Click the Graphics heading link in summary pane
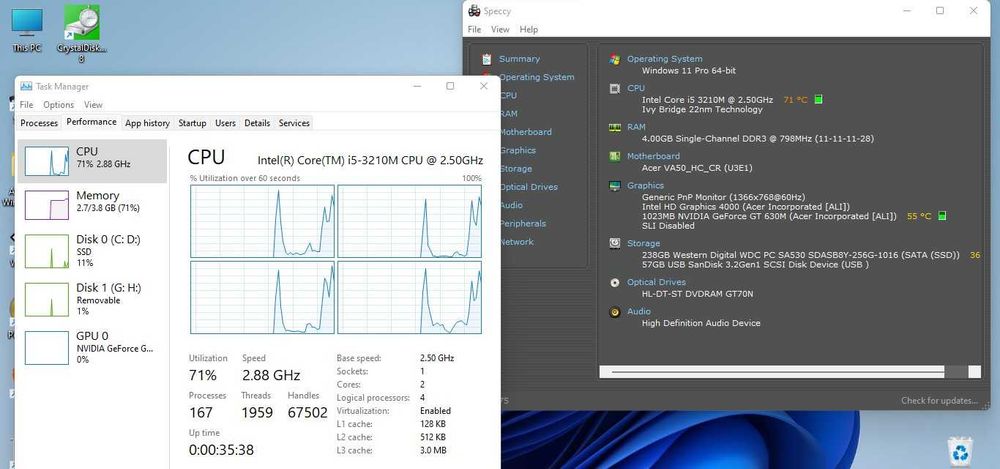The width and height of the screenshot is (1000, 469). [x=645, y=186]
